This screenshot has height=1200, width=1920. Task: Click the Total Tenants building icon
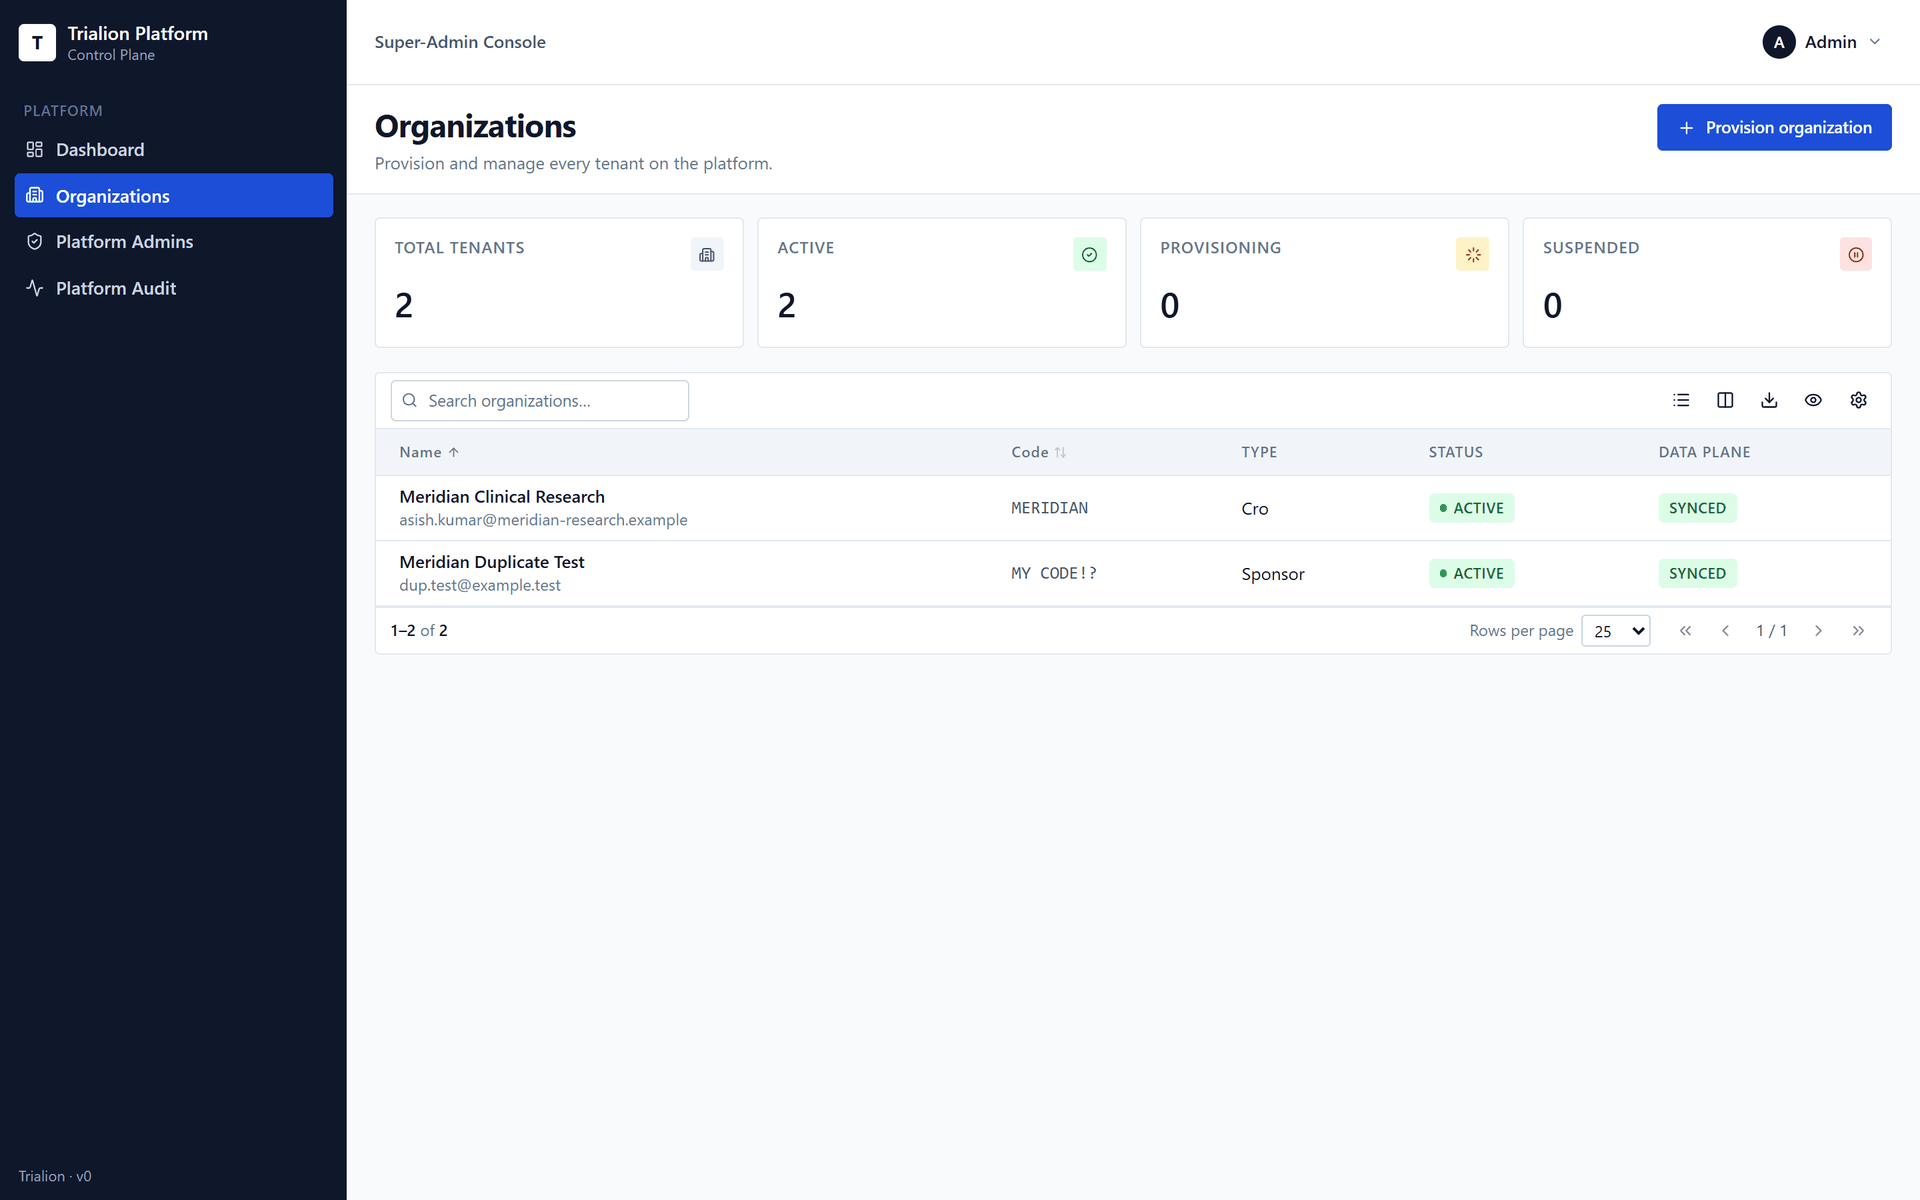tap(707, 255)
